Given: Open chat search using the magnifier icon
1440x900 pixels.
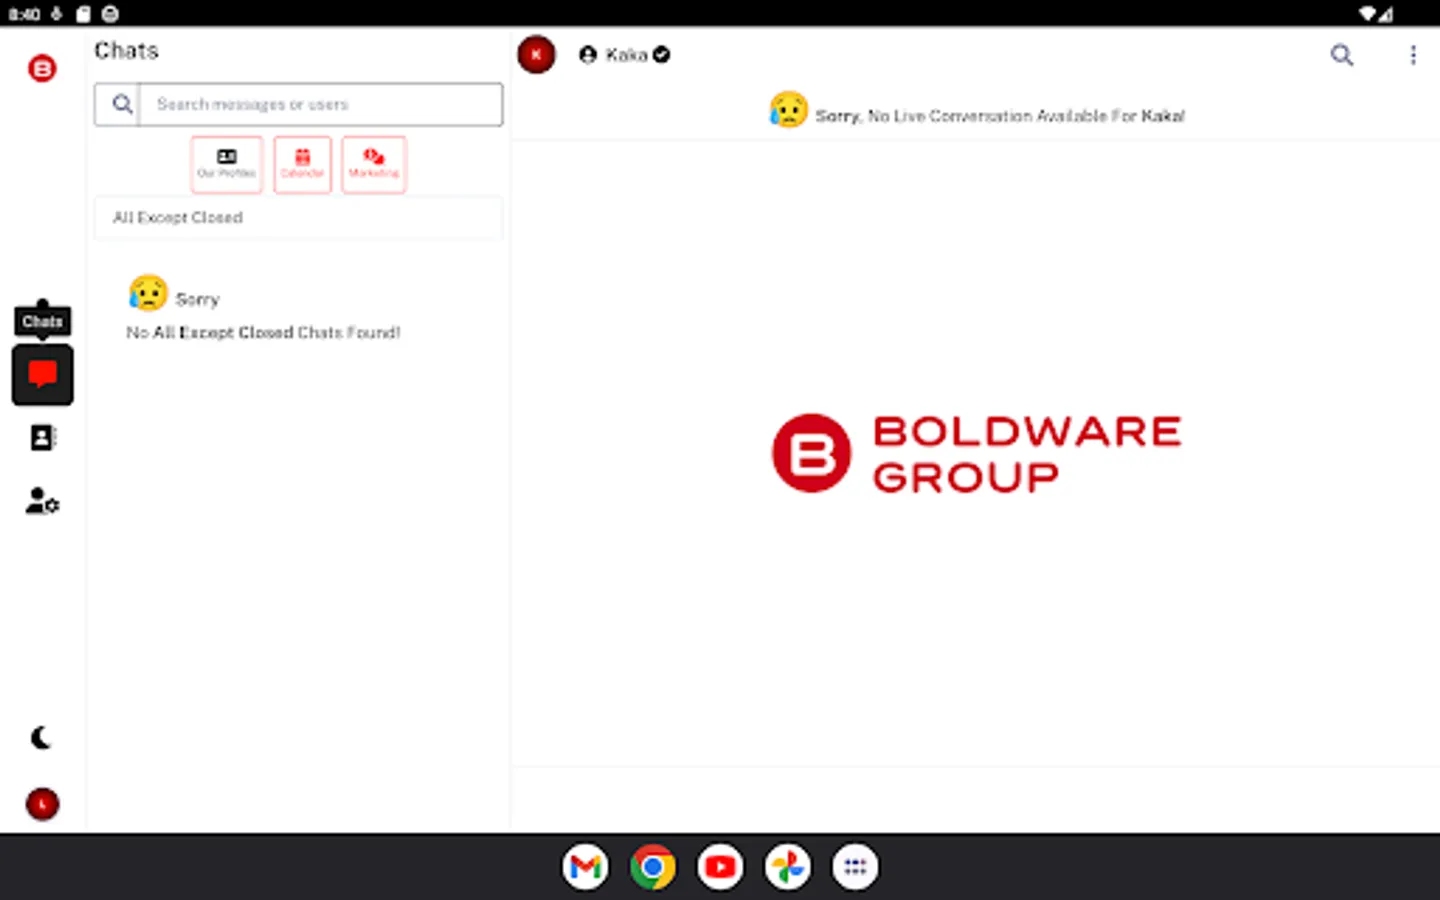Looking at the screenshot, I should tap(1342, 55).
